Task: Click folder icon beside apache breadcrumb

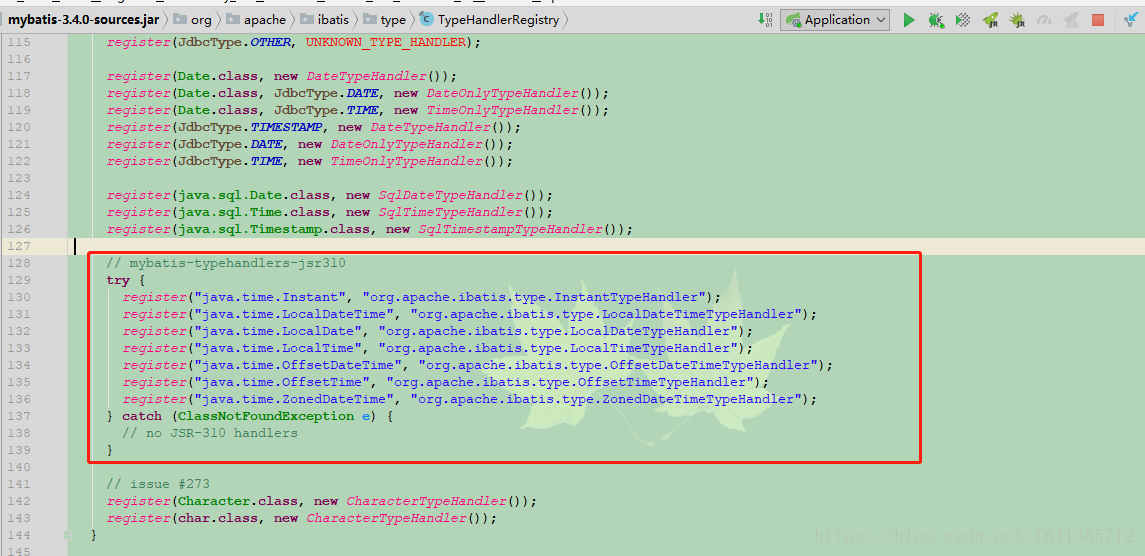Action: pyautogui.click(x=232, y=20)
